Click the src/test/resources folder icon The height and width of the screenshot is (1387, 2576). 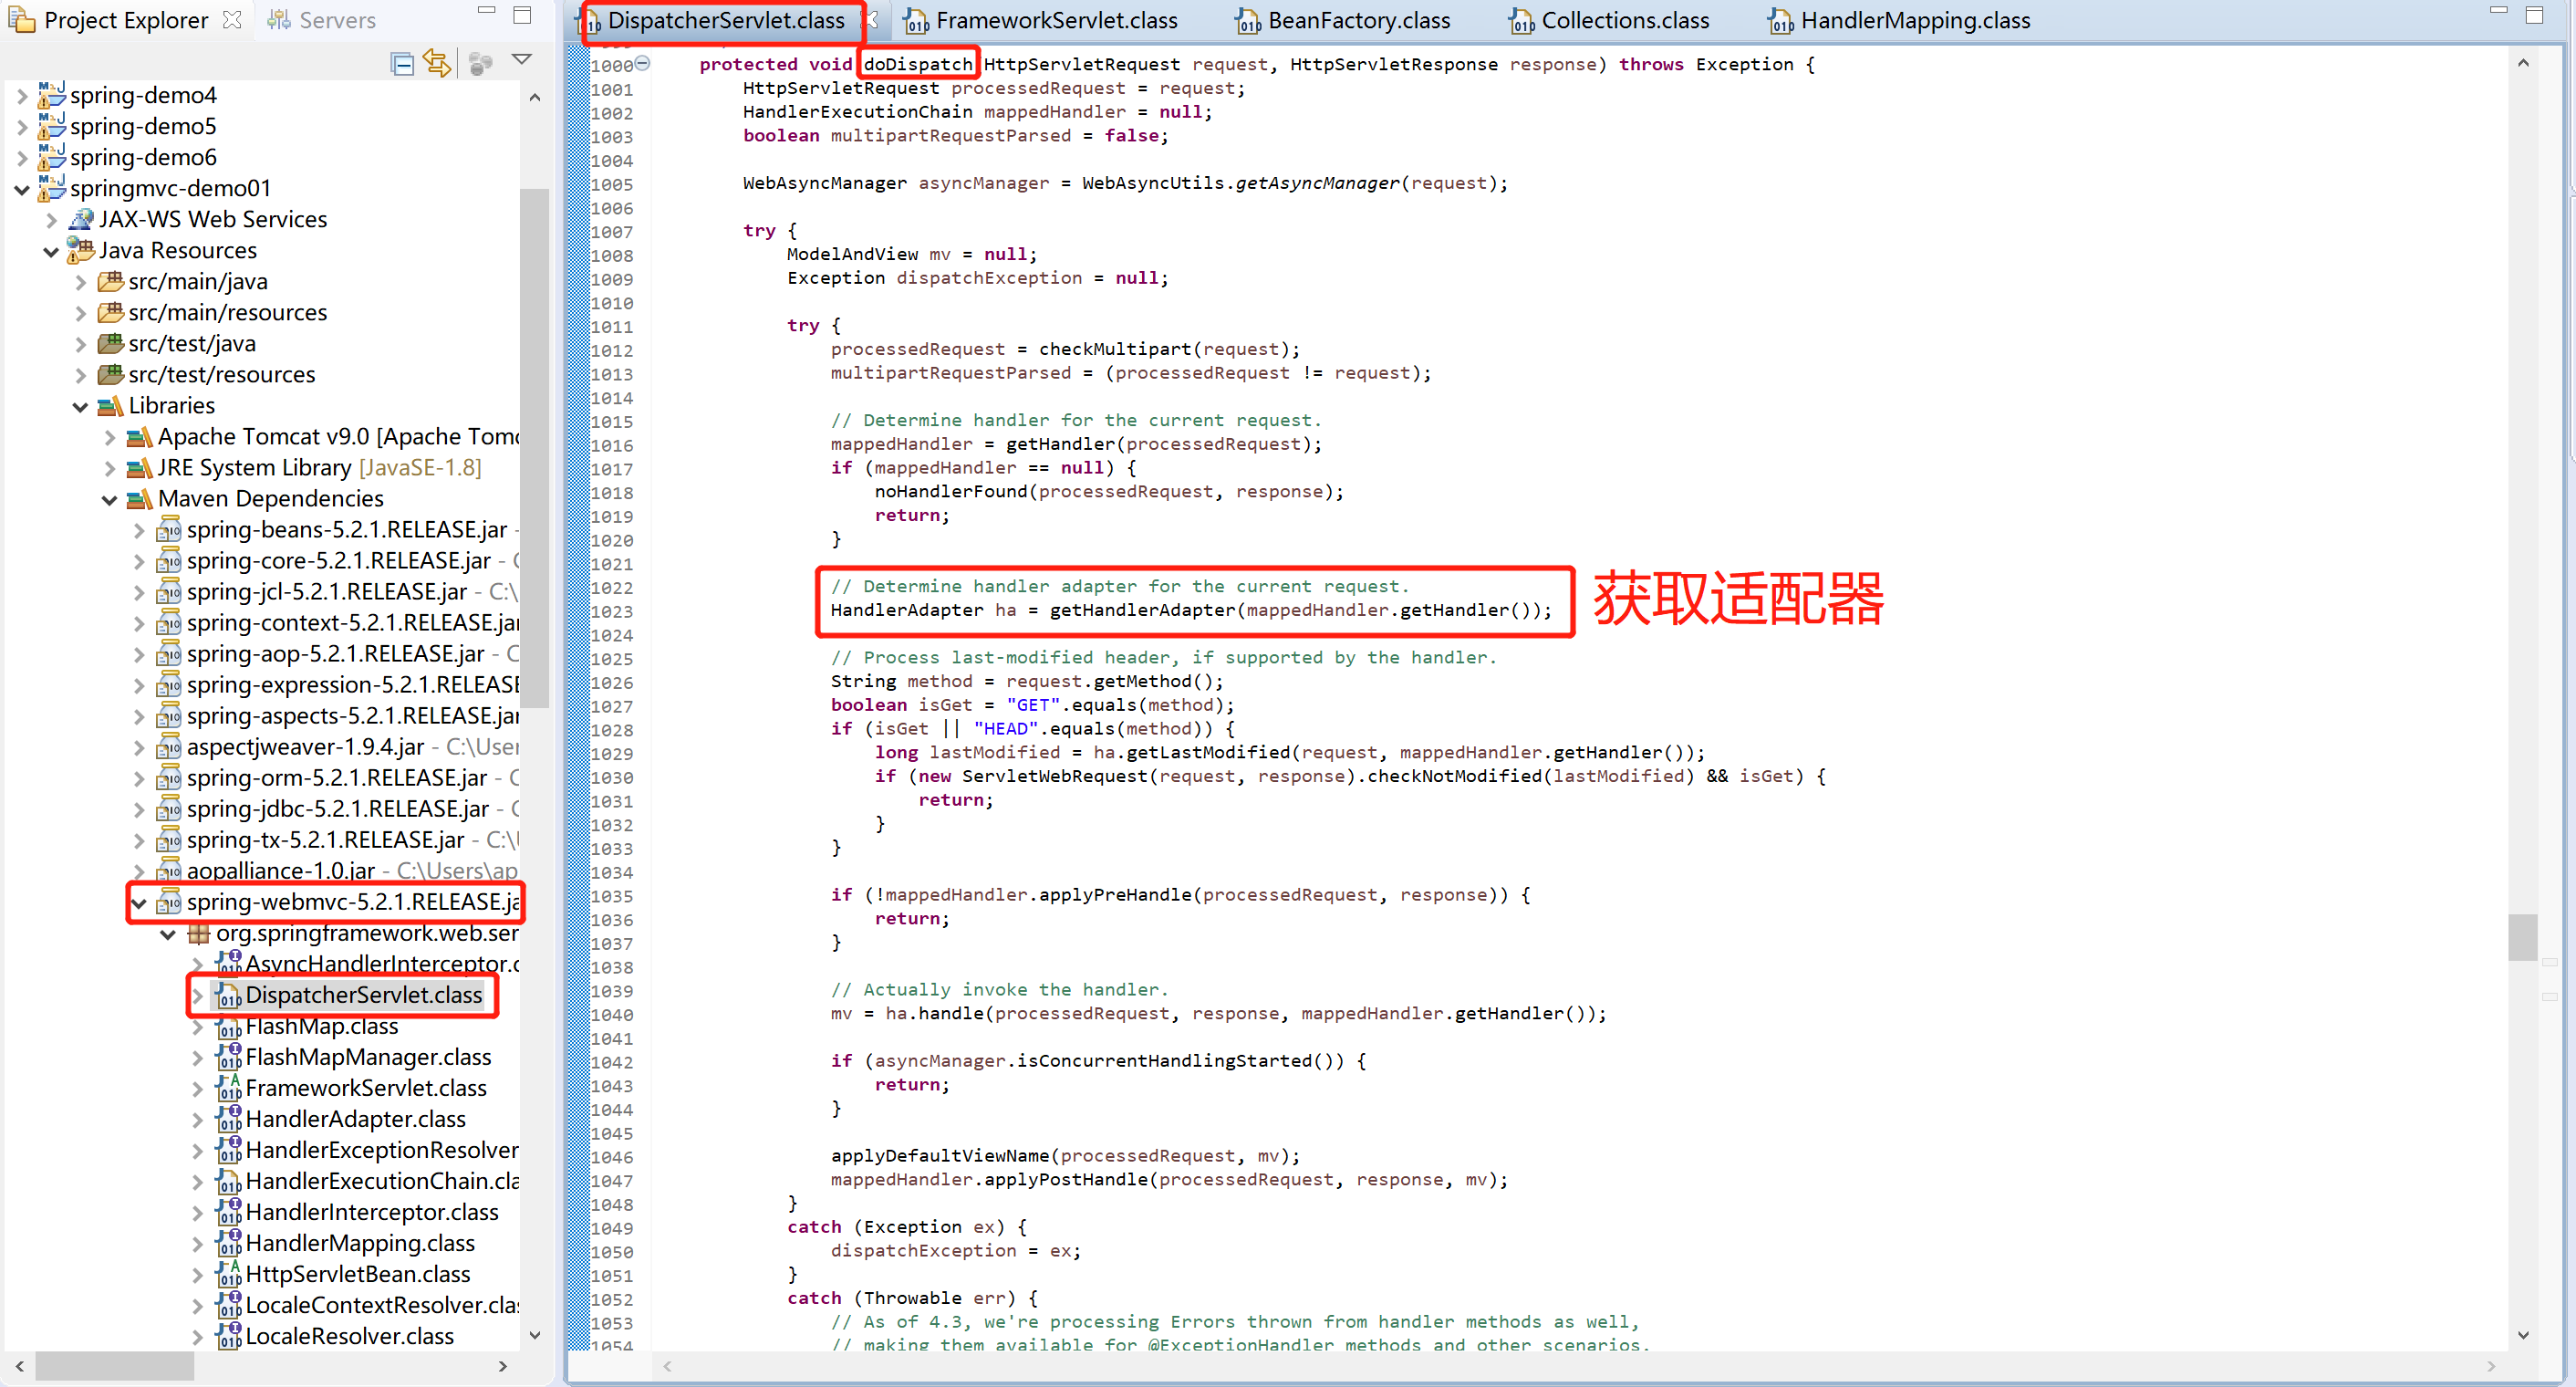coord(111,374)
